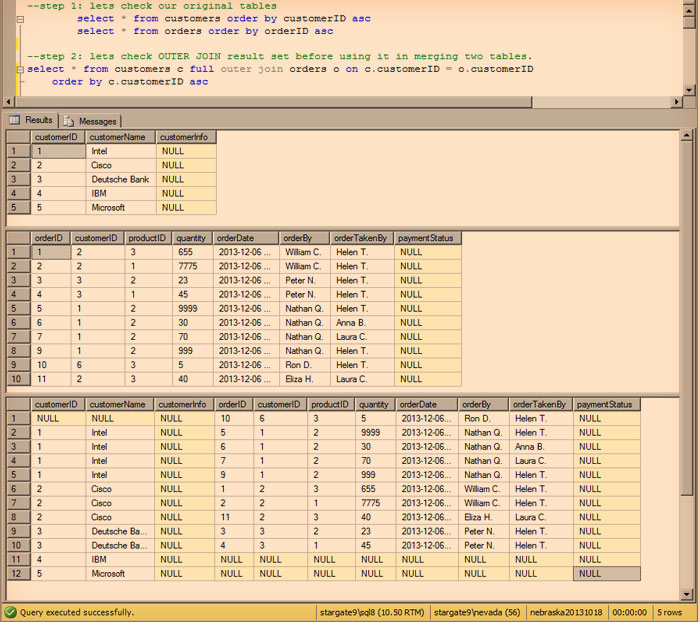The image size is (700, 622).
Task: Click the orderDate header in the orders grid
Action: click(x=246, y=238)
